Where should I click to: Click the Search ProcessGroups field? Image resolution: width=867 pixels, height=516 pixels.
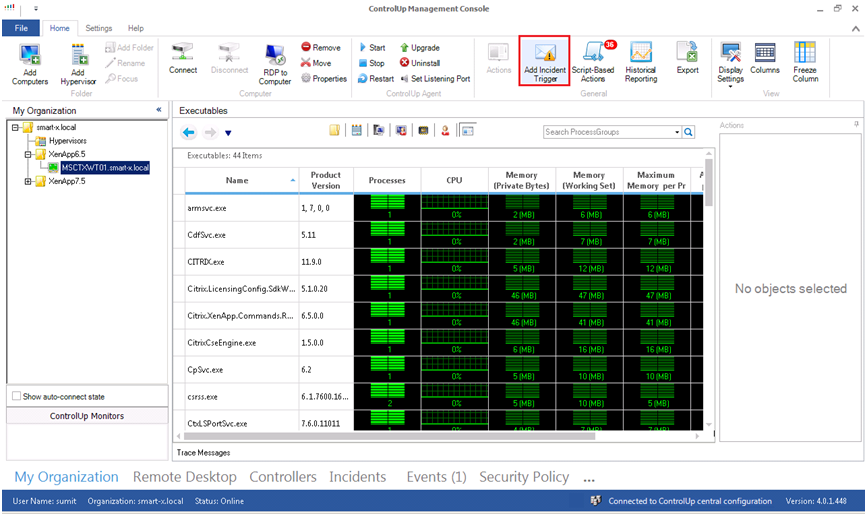coord(608,132)
